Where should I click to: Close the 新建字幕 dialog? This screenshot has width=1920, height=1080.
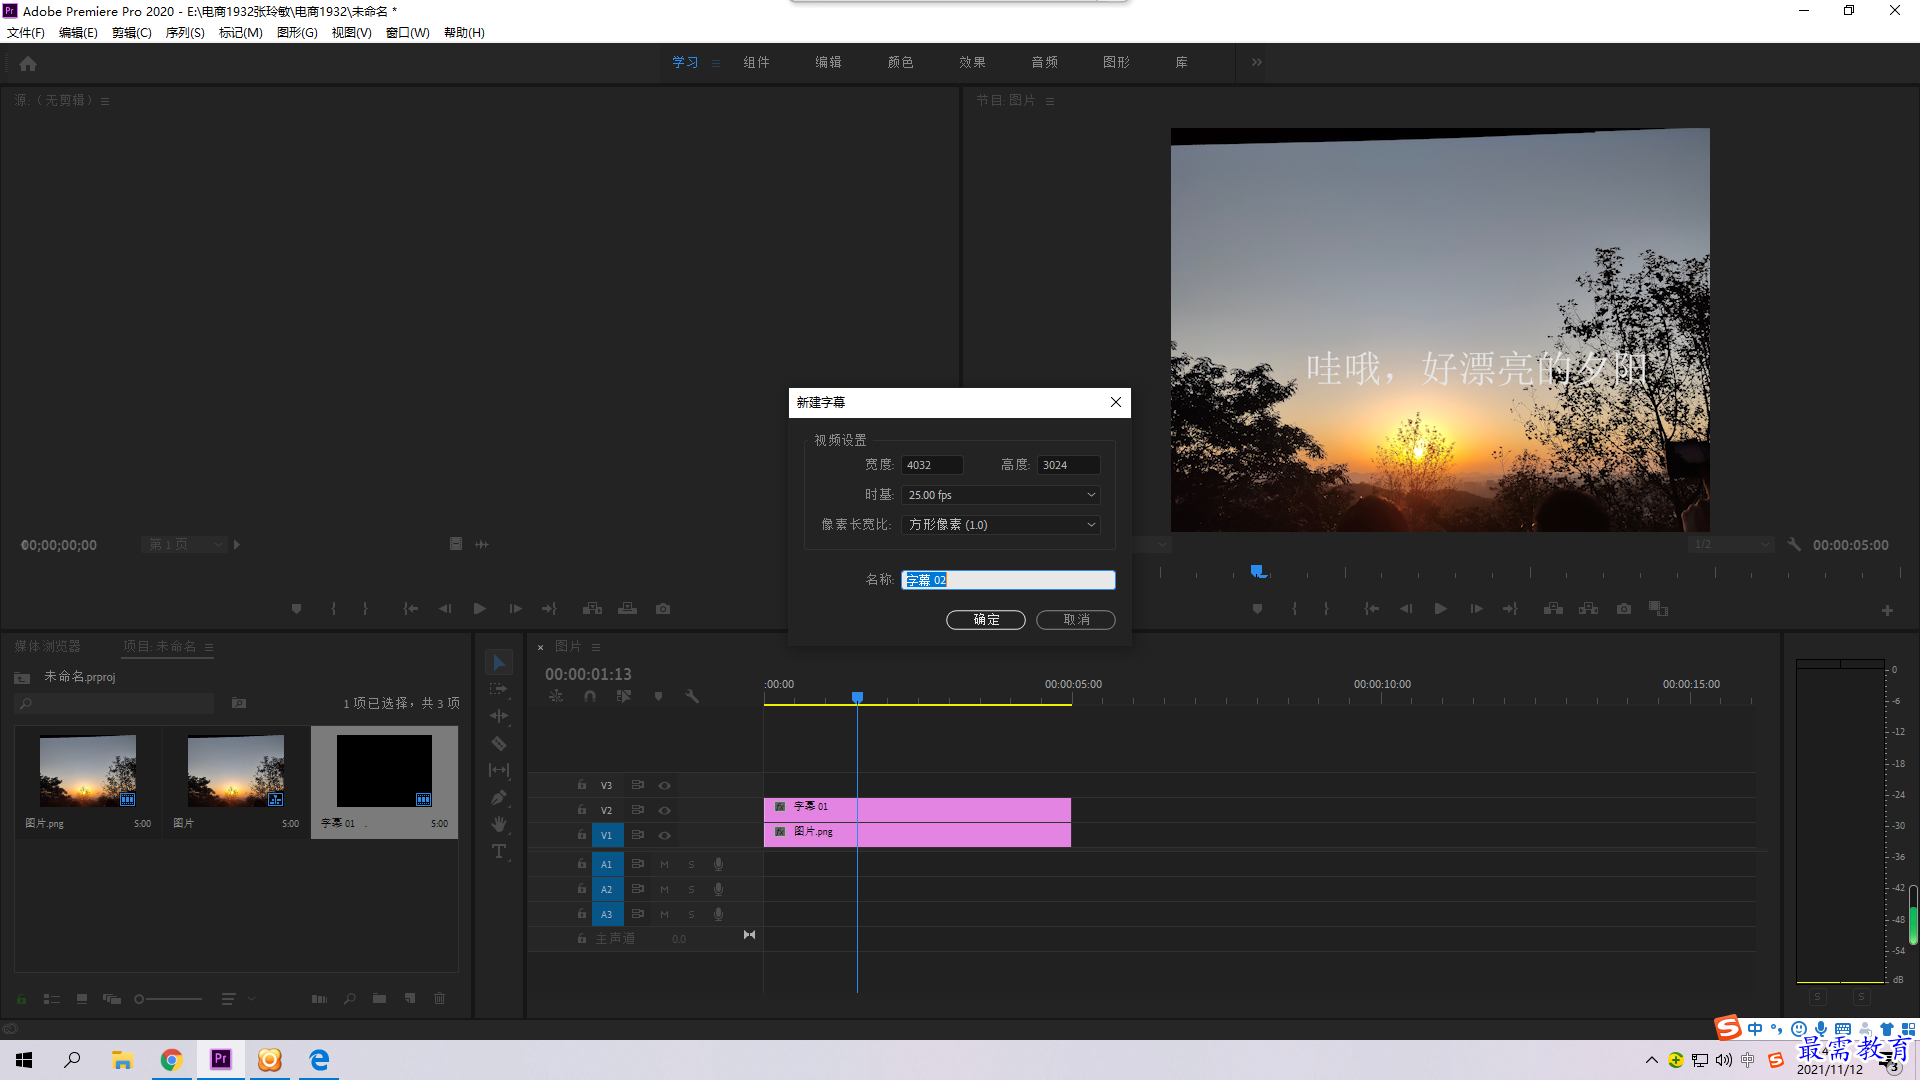coord(1116,402)
